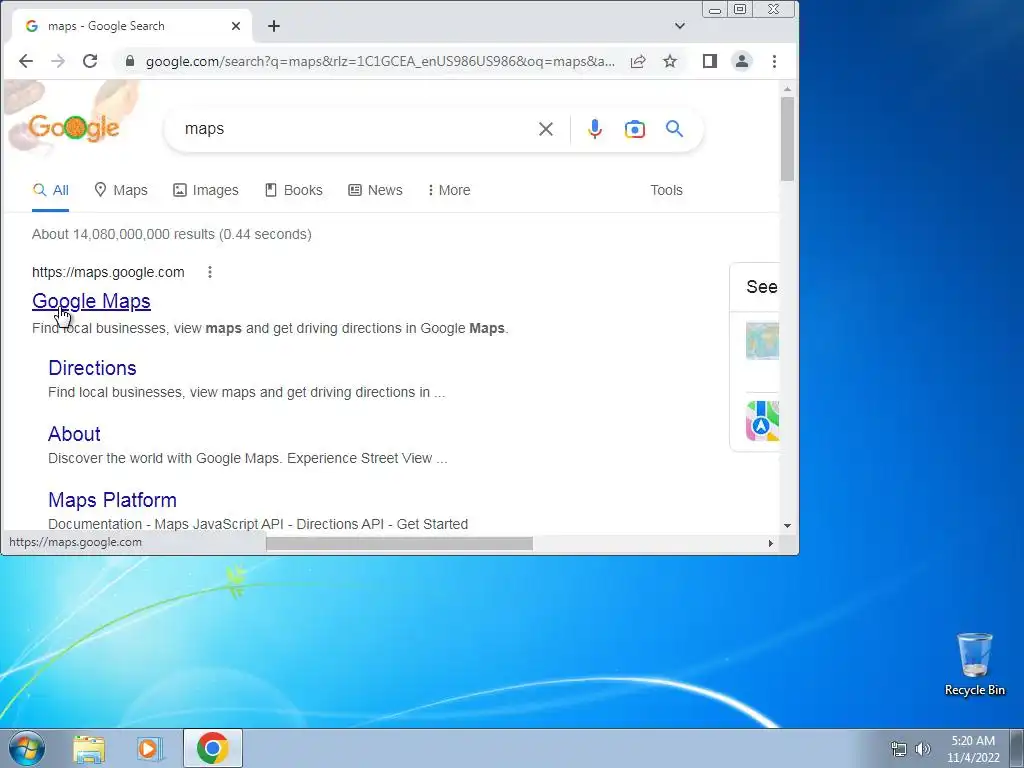The width and height of the screenshot is (1024, 768).
Task: Open the Windows Start menu
Action: click(x=27, y=748)
